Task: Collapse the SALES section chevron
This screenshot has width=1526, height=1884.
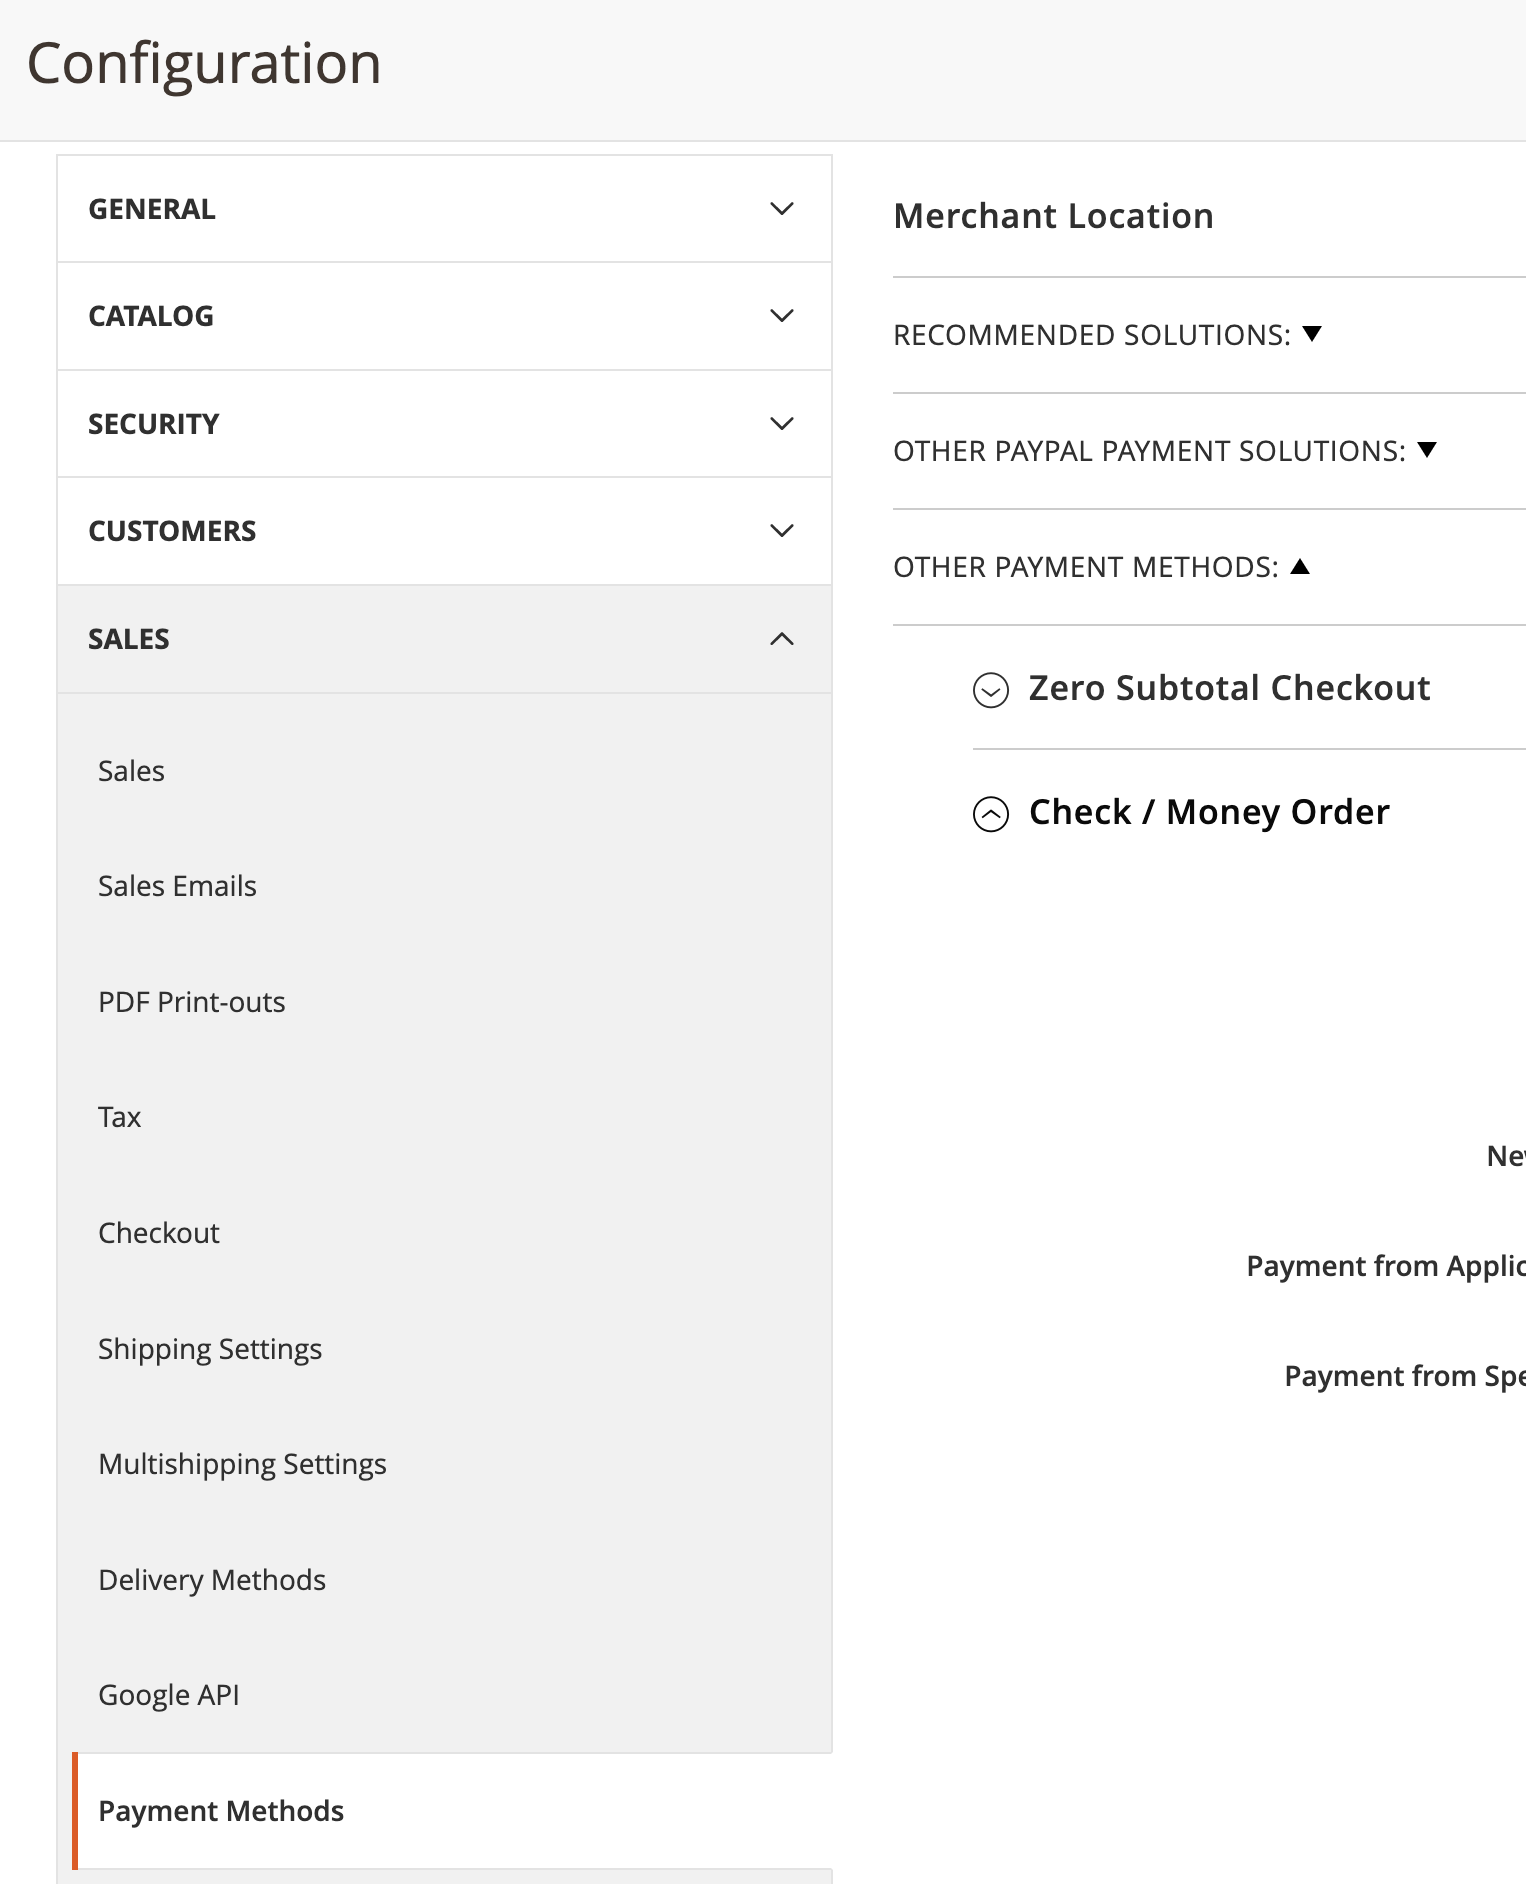Action: click(x=781, y=639)
